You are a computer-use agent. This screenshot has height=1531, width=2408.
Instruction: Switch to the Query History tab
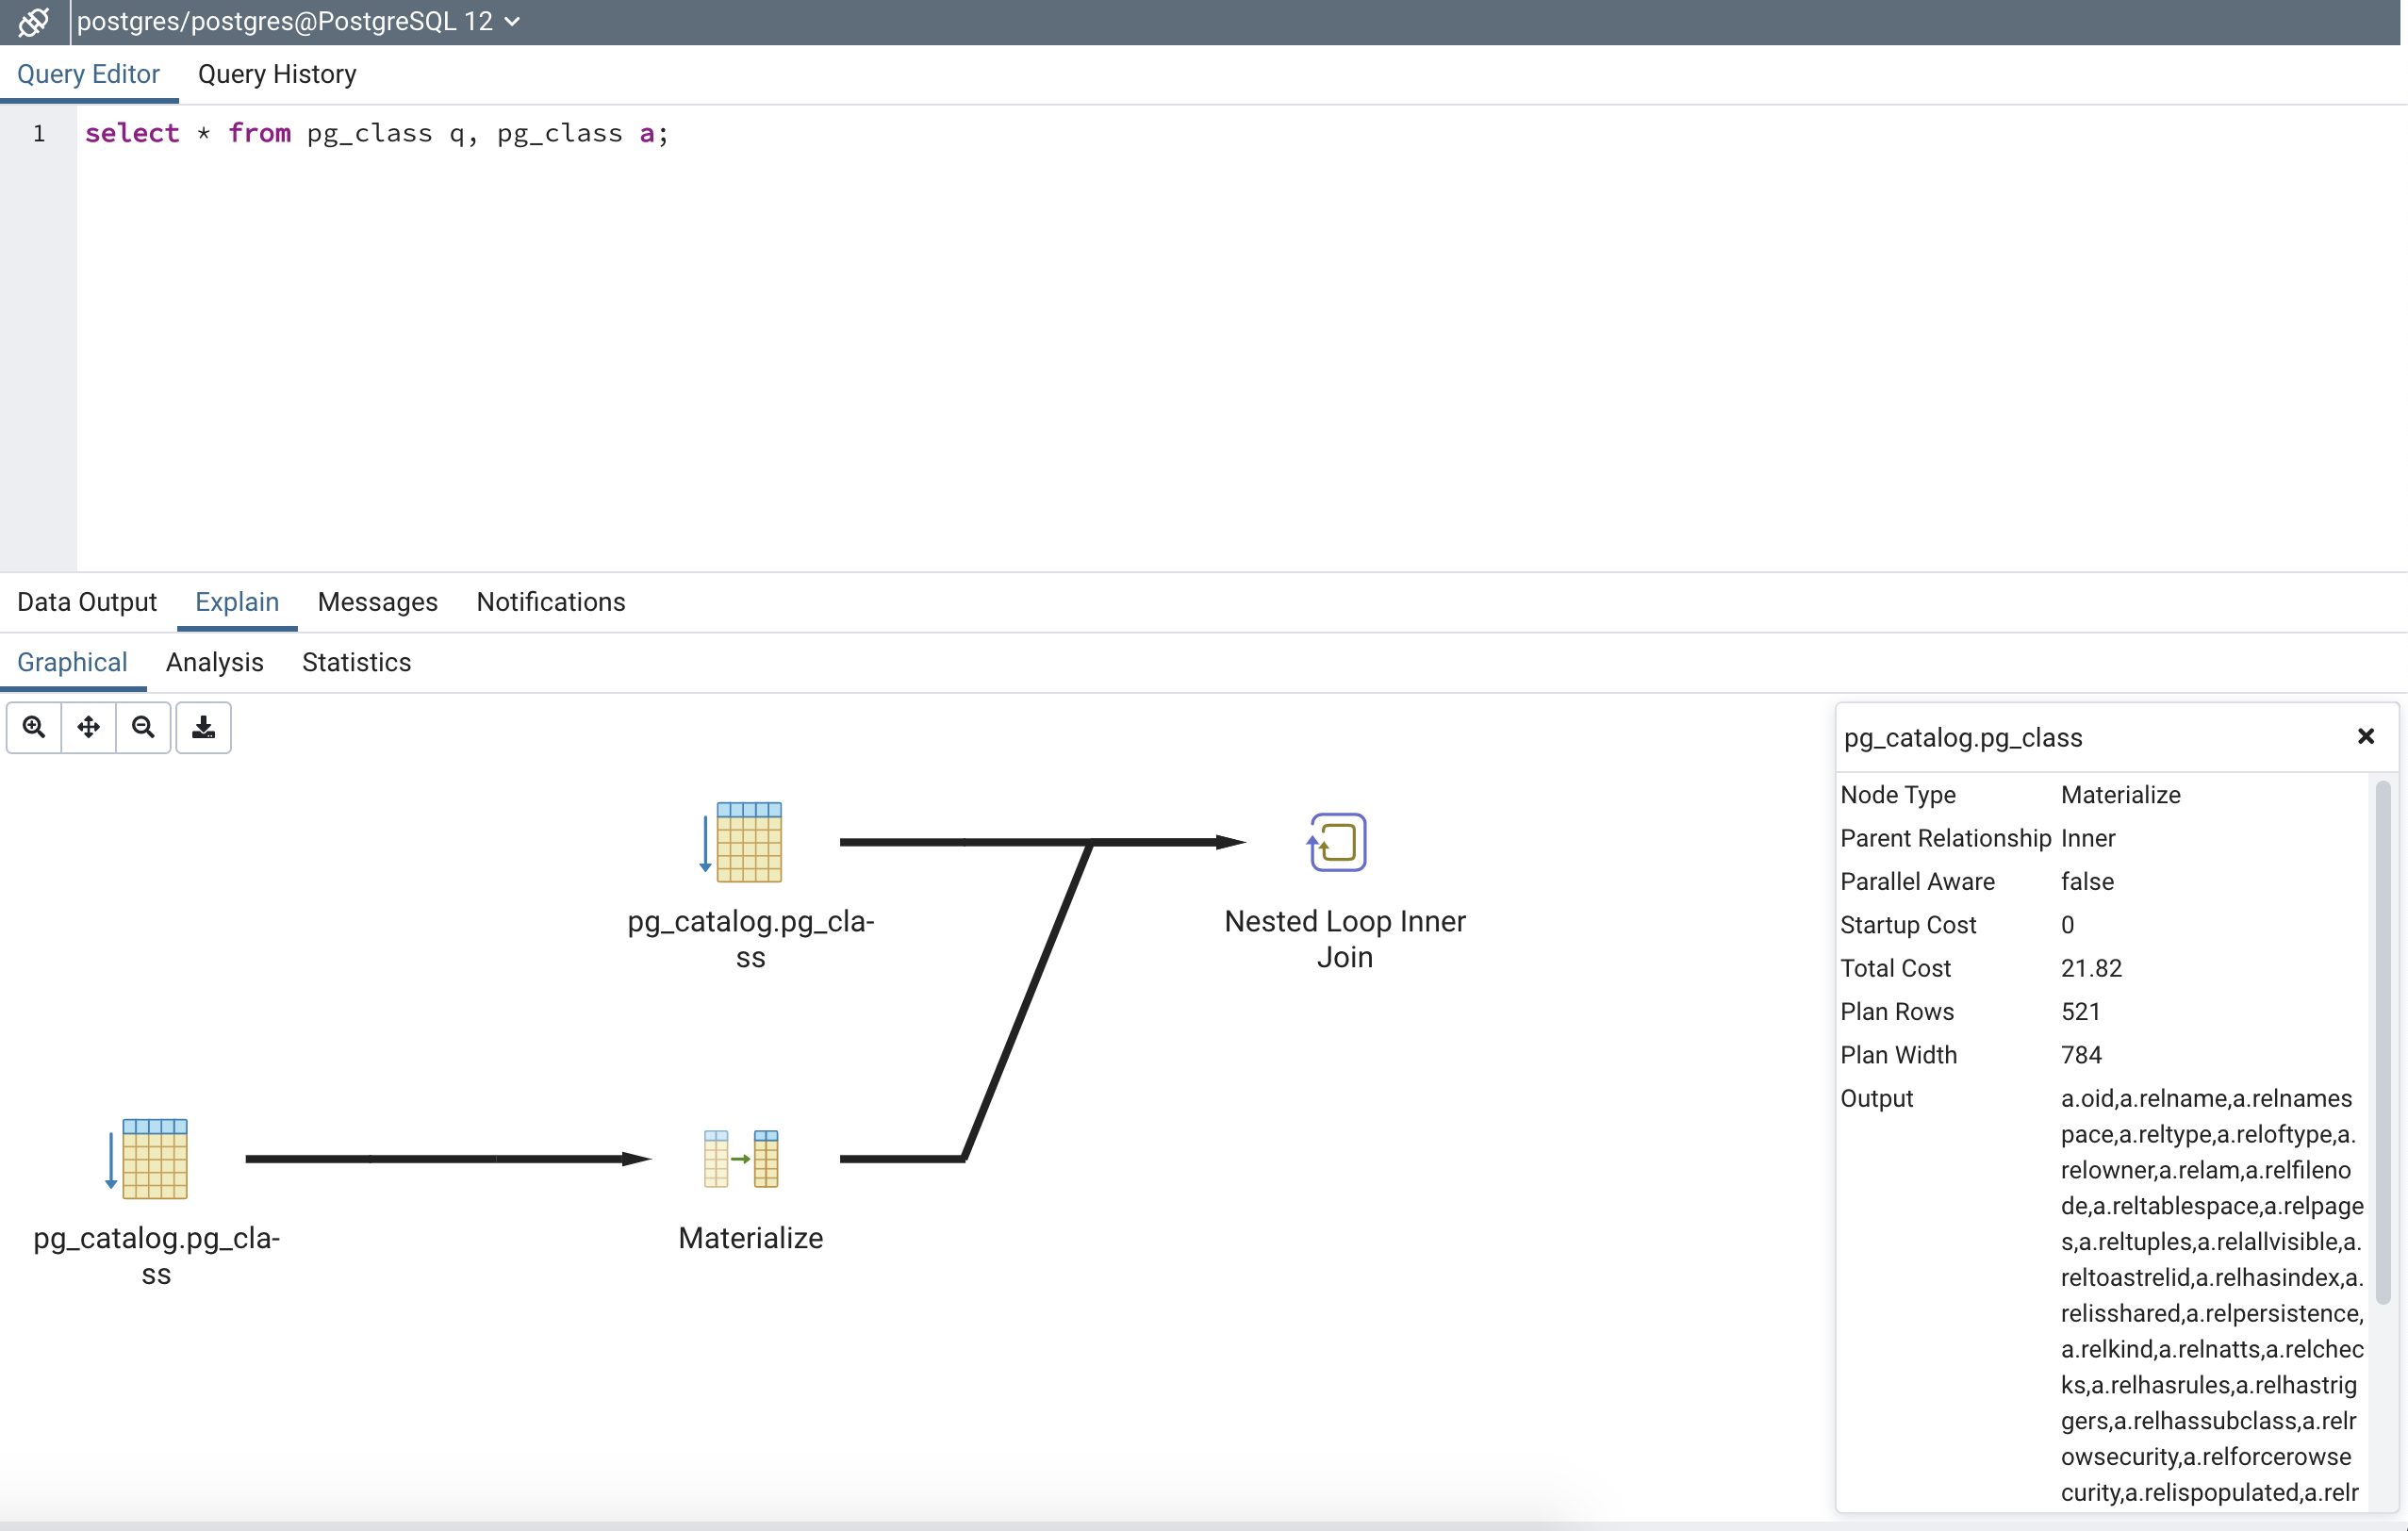click(277, 74)
